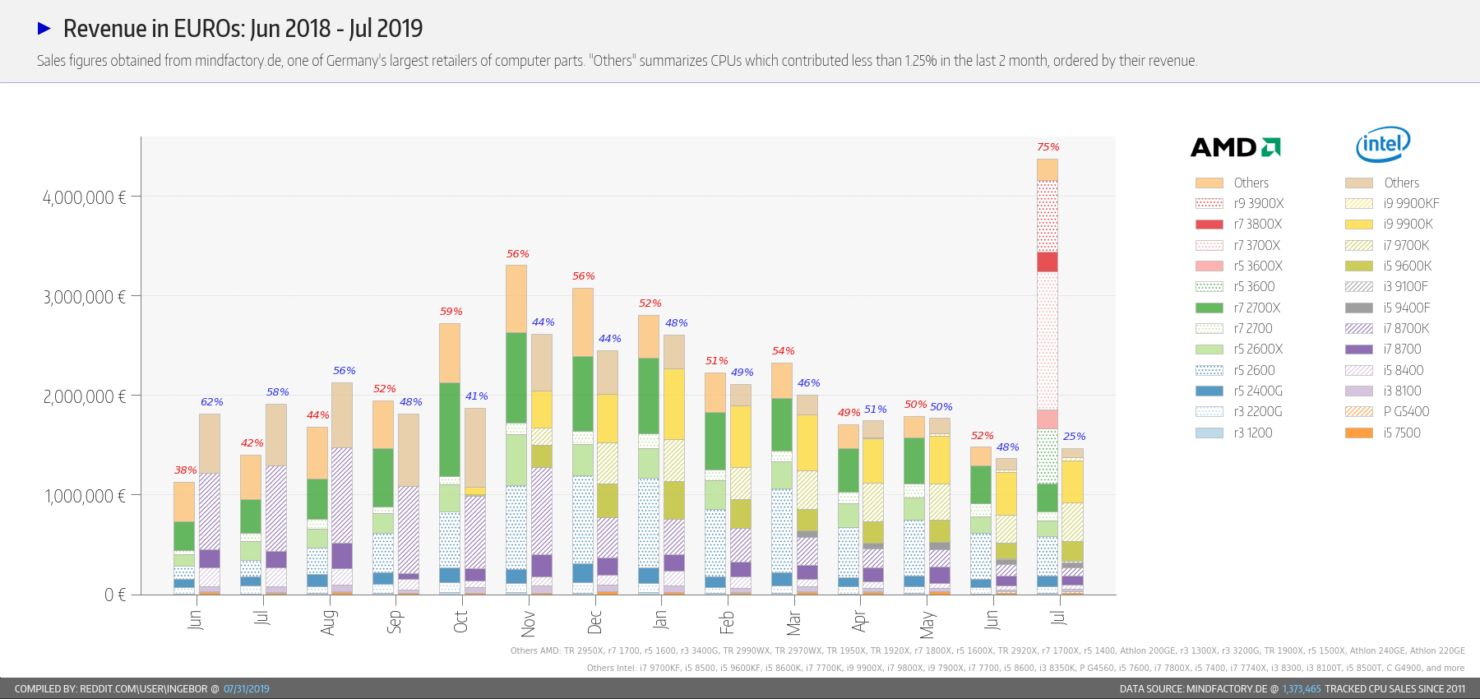Click the 3,000,000 € axis label
Viewport: 1480px width, 699px height.
pos(83,296)
